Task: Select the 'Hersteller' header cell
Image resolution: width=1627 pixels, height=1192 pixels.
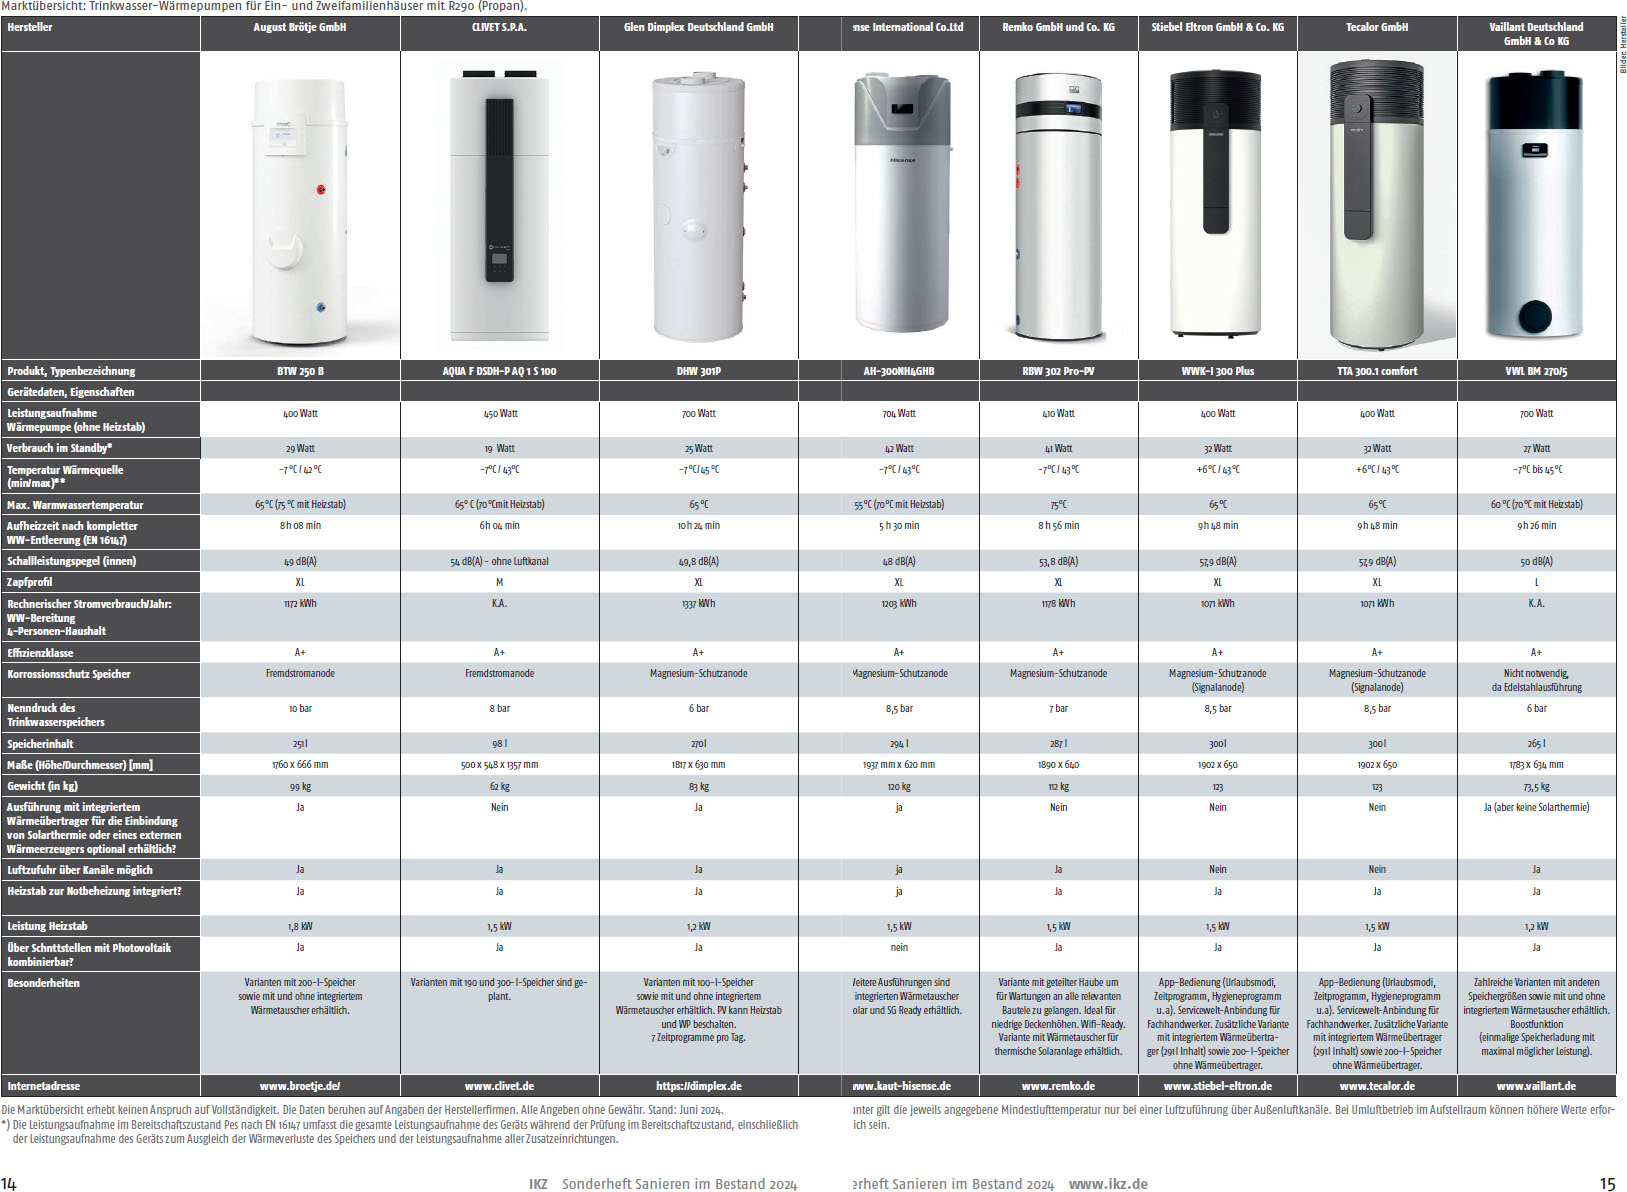Action: (100, 33)
